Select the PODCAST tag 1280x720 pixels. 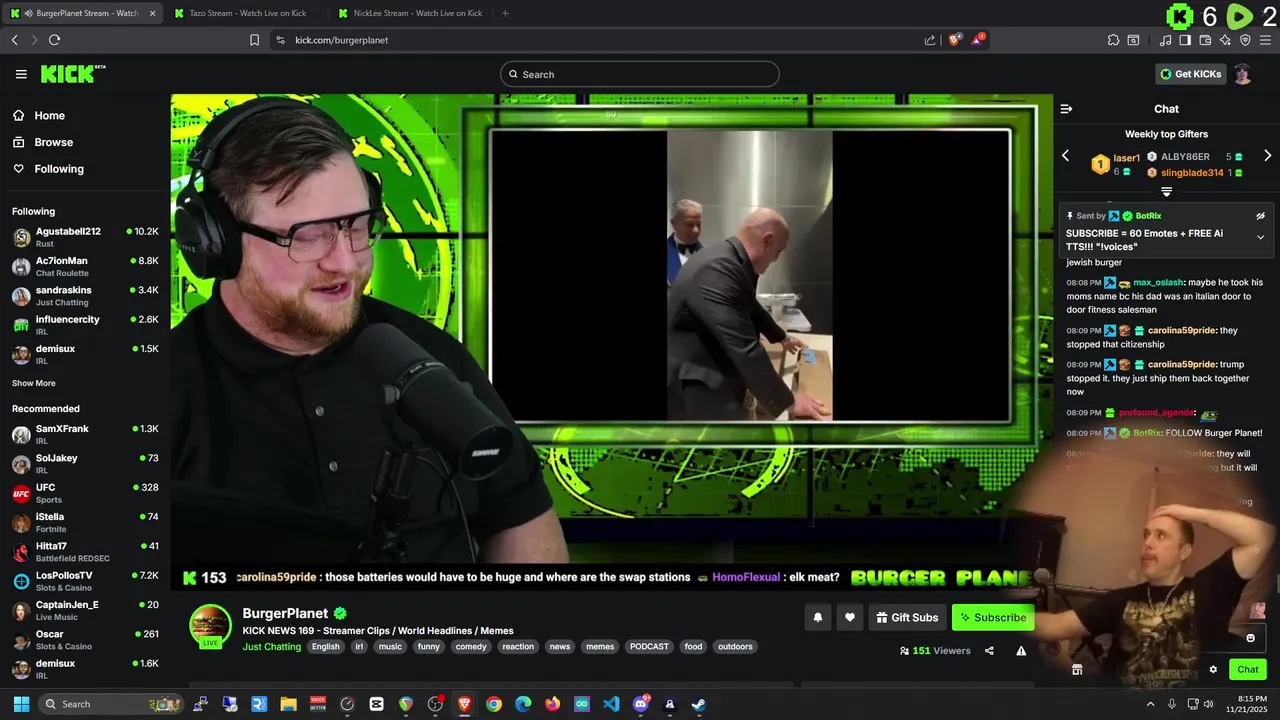pyautogui.click(x=649, y=647)
